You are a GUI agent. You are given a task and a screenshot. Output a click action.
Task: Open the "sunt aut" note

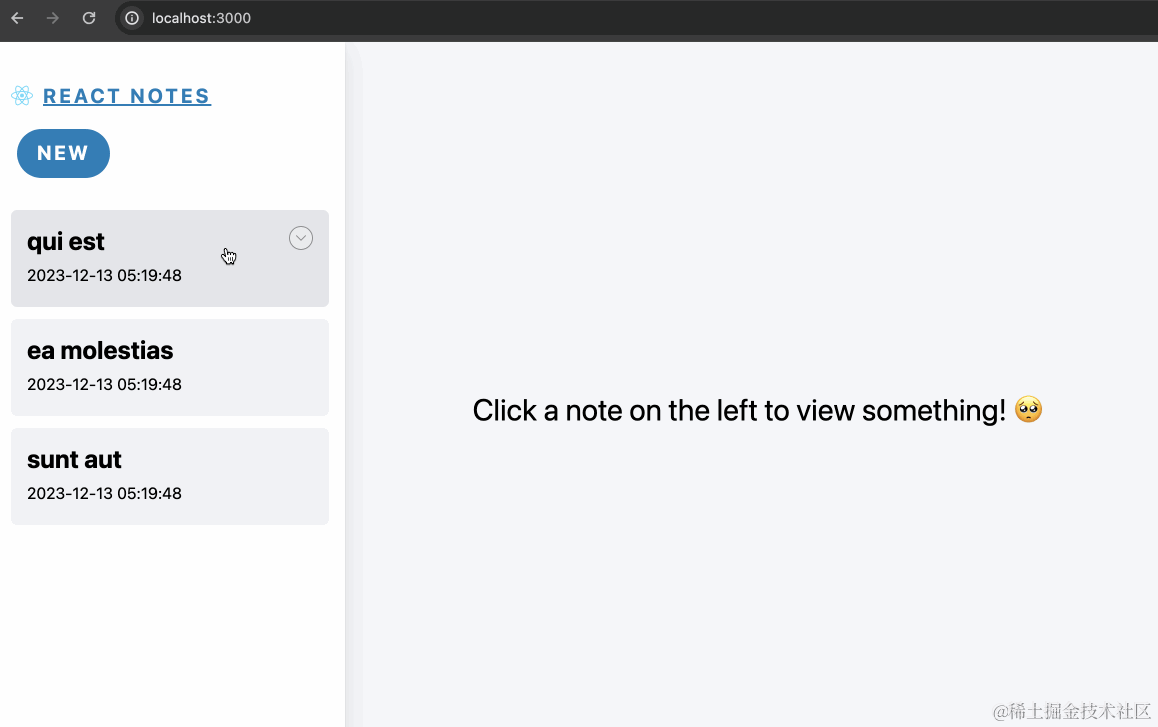(x=74, y=460)
